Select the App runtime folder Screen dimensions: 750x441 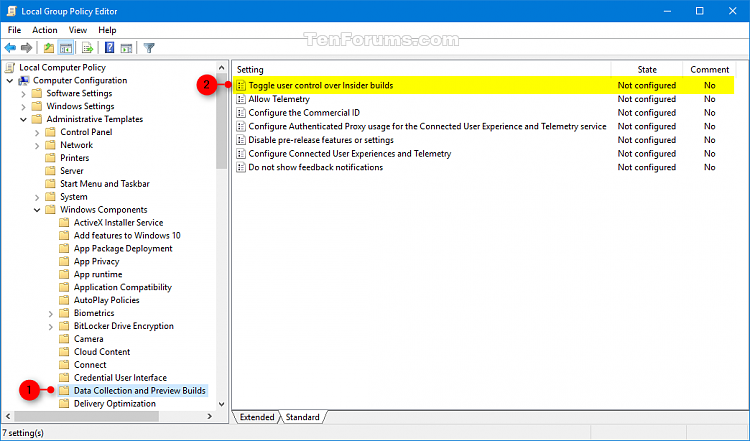tap(98, 274)
